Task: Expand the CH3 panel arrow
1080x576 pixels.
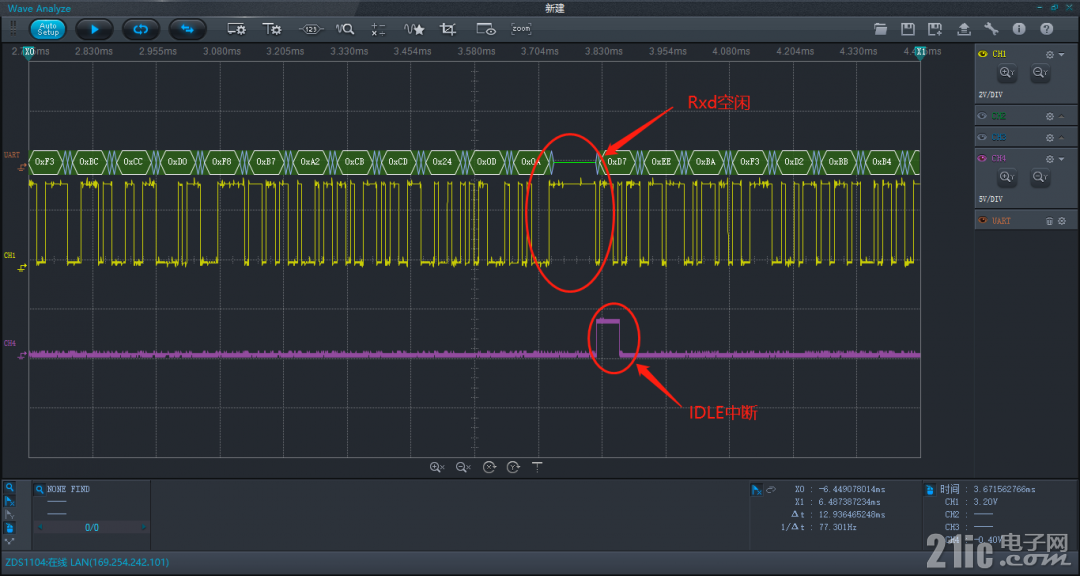Action: tap(1061, 138)
